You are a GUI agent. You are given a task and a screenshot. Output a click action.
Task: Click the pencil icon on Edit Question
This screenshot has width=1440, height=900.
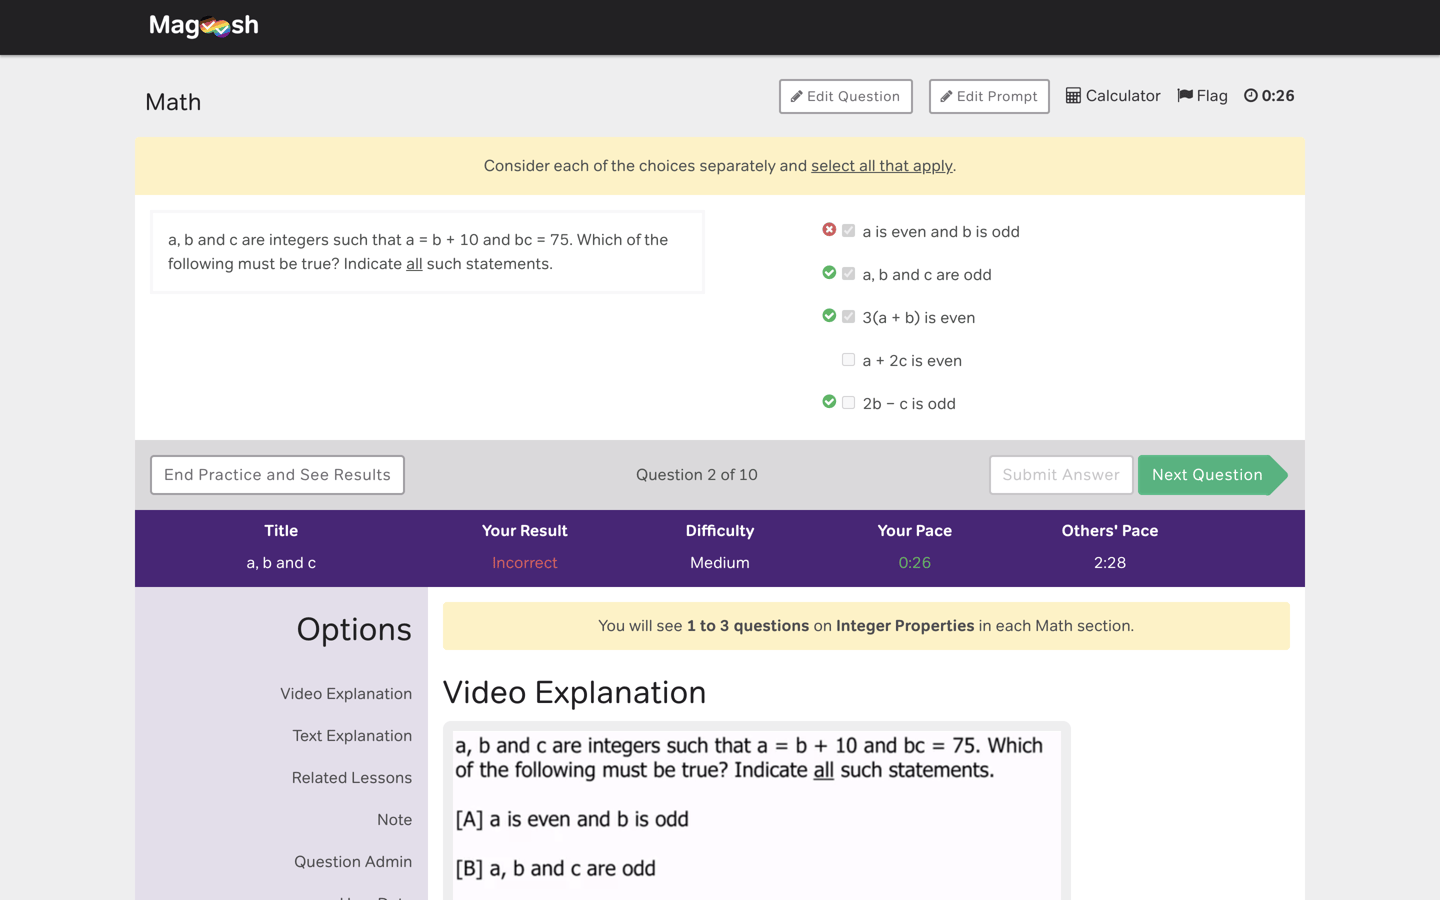point(798,96)
